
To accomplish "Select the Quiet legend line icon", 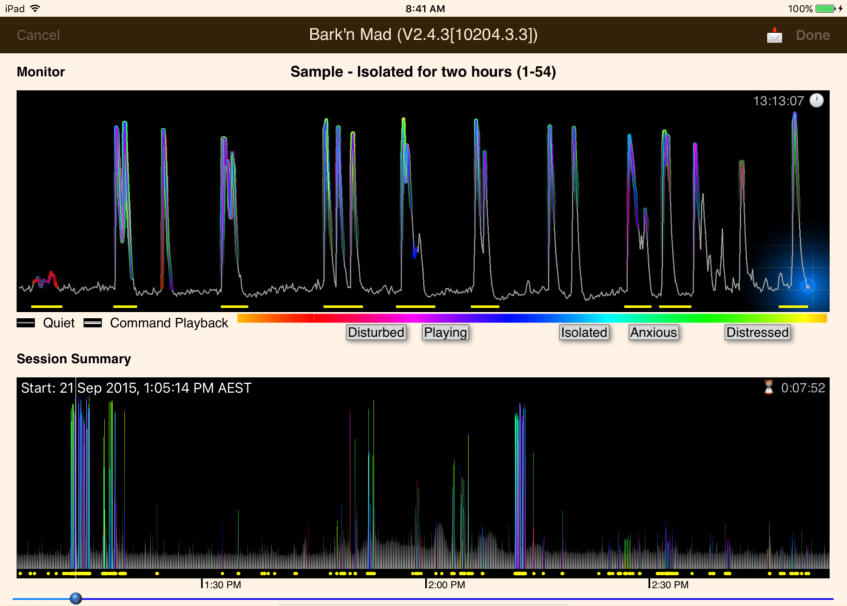I will point(27,324).
